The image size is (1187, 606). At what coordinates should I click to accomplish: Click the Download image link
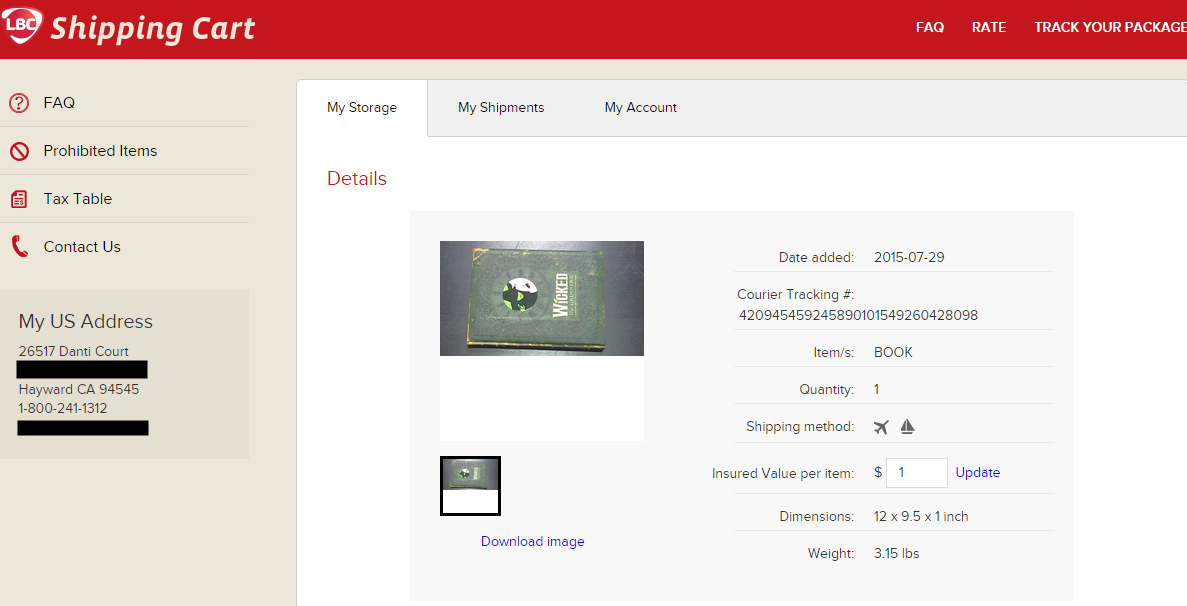[532, 541]
